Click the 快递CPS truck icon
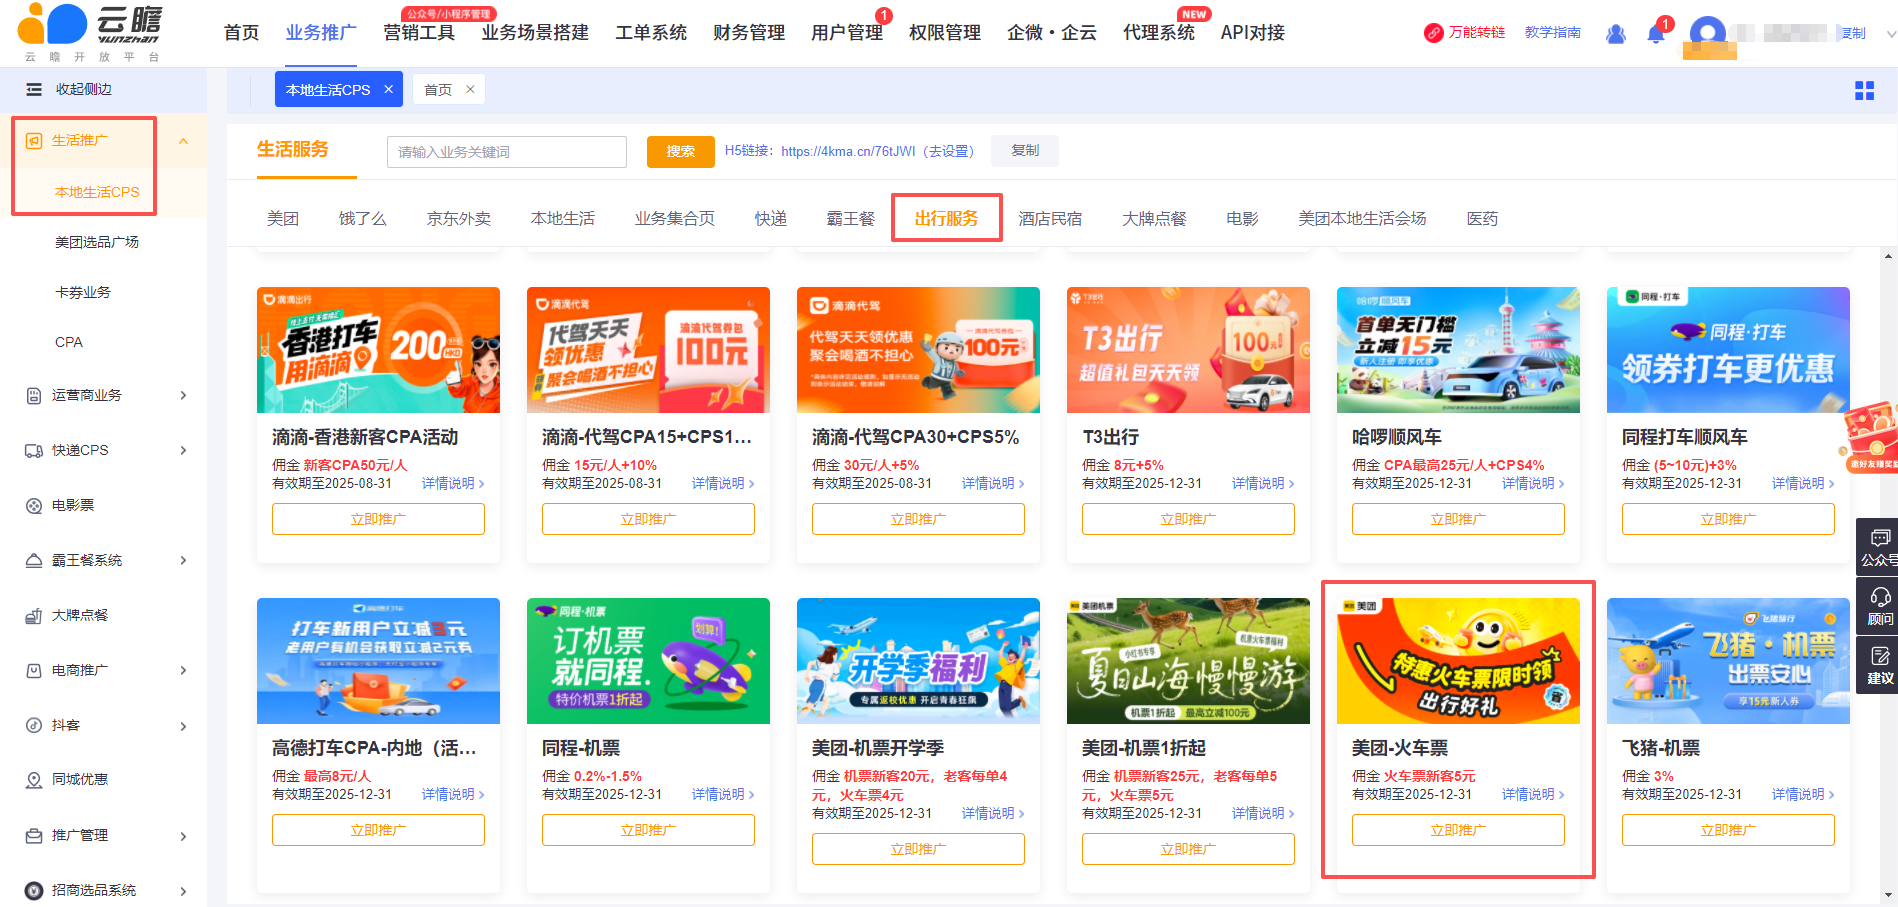The width and height of the screenshot is (1898, 907). click(34, 450)
